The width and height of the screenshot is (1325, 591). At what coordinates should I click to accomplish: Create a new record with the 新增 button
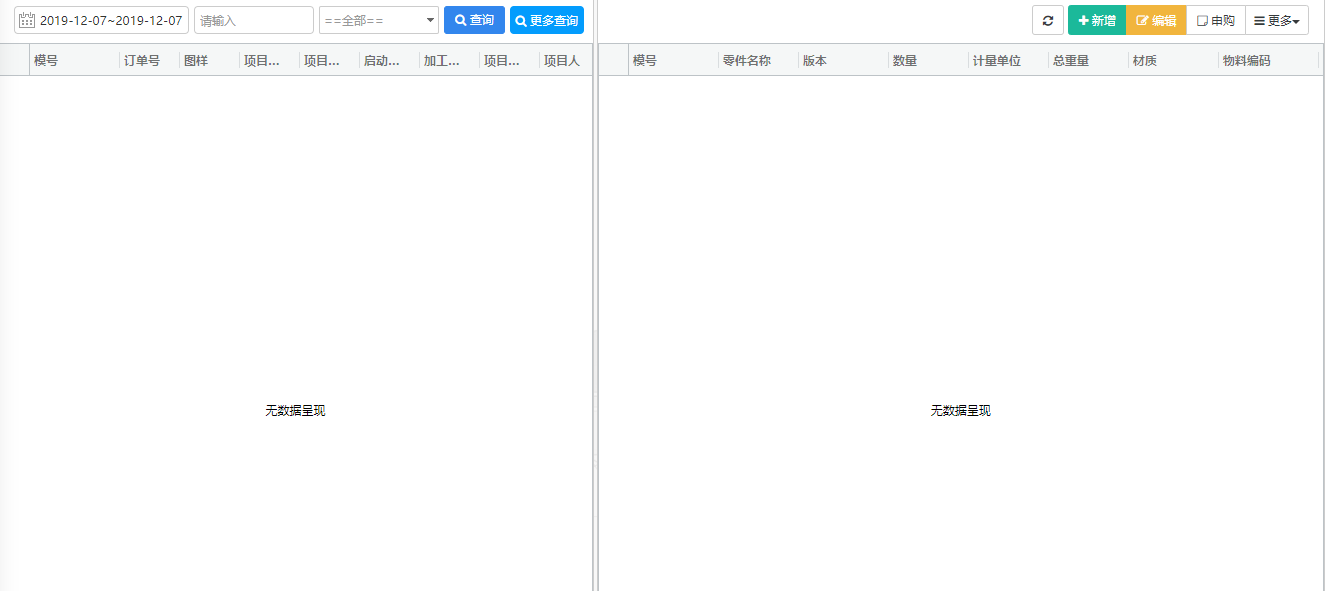click(x=1095, y=19)
